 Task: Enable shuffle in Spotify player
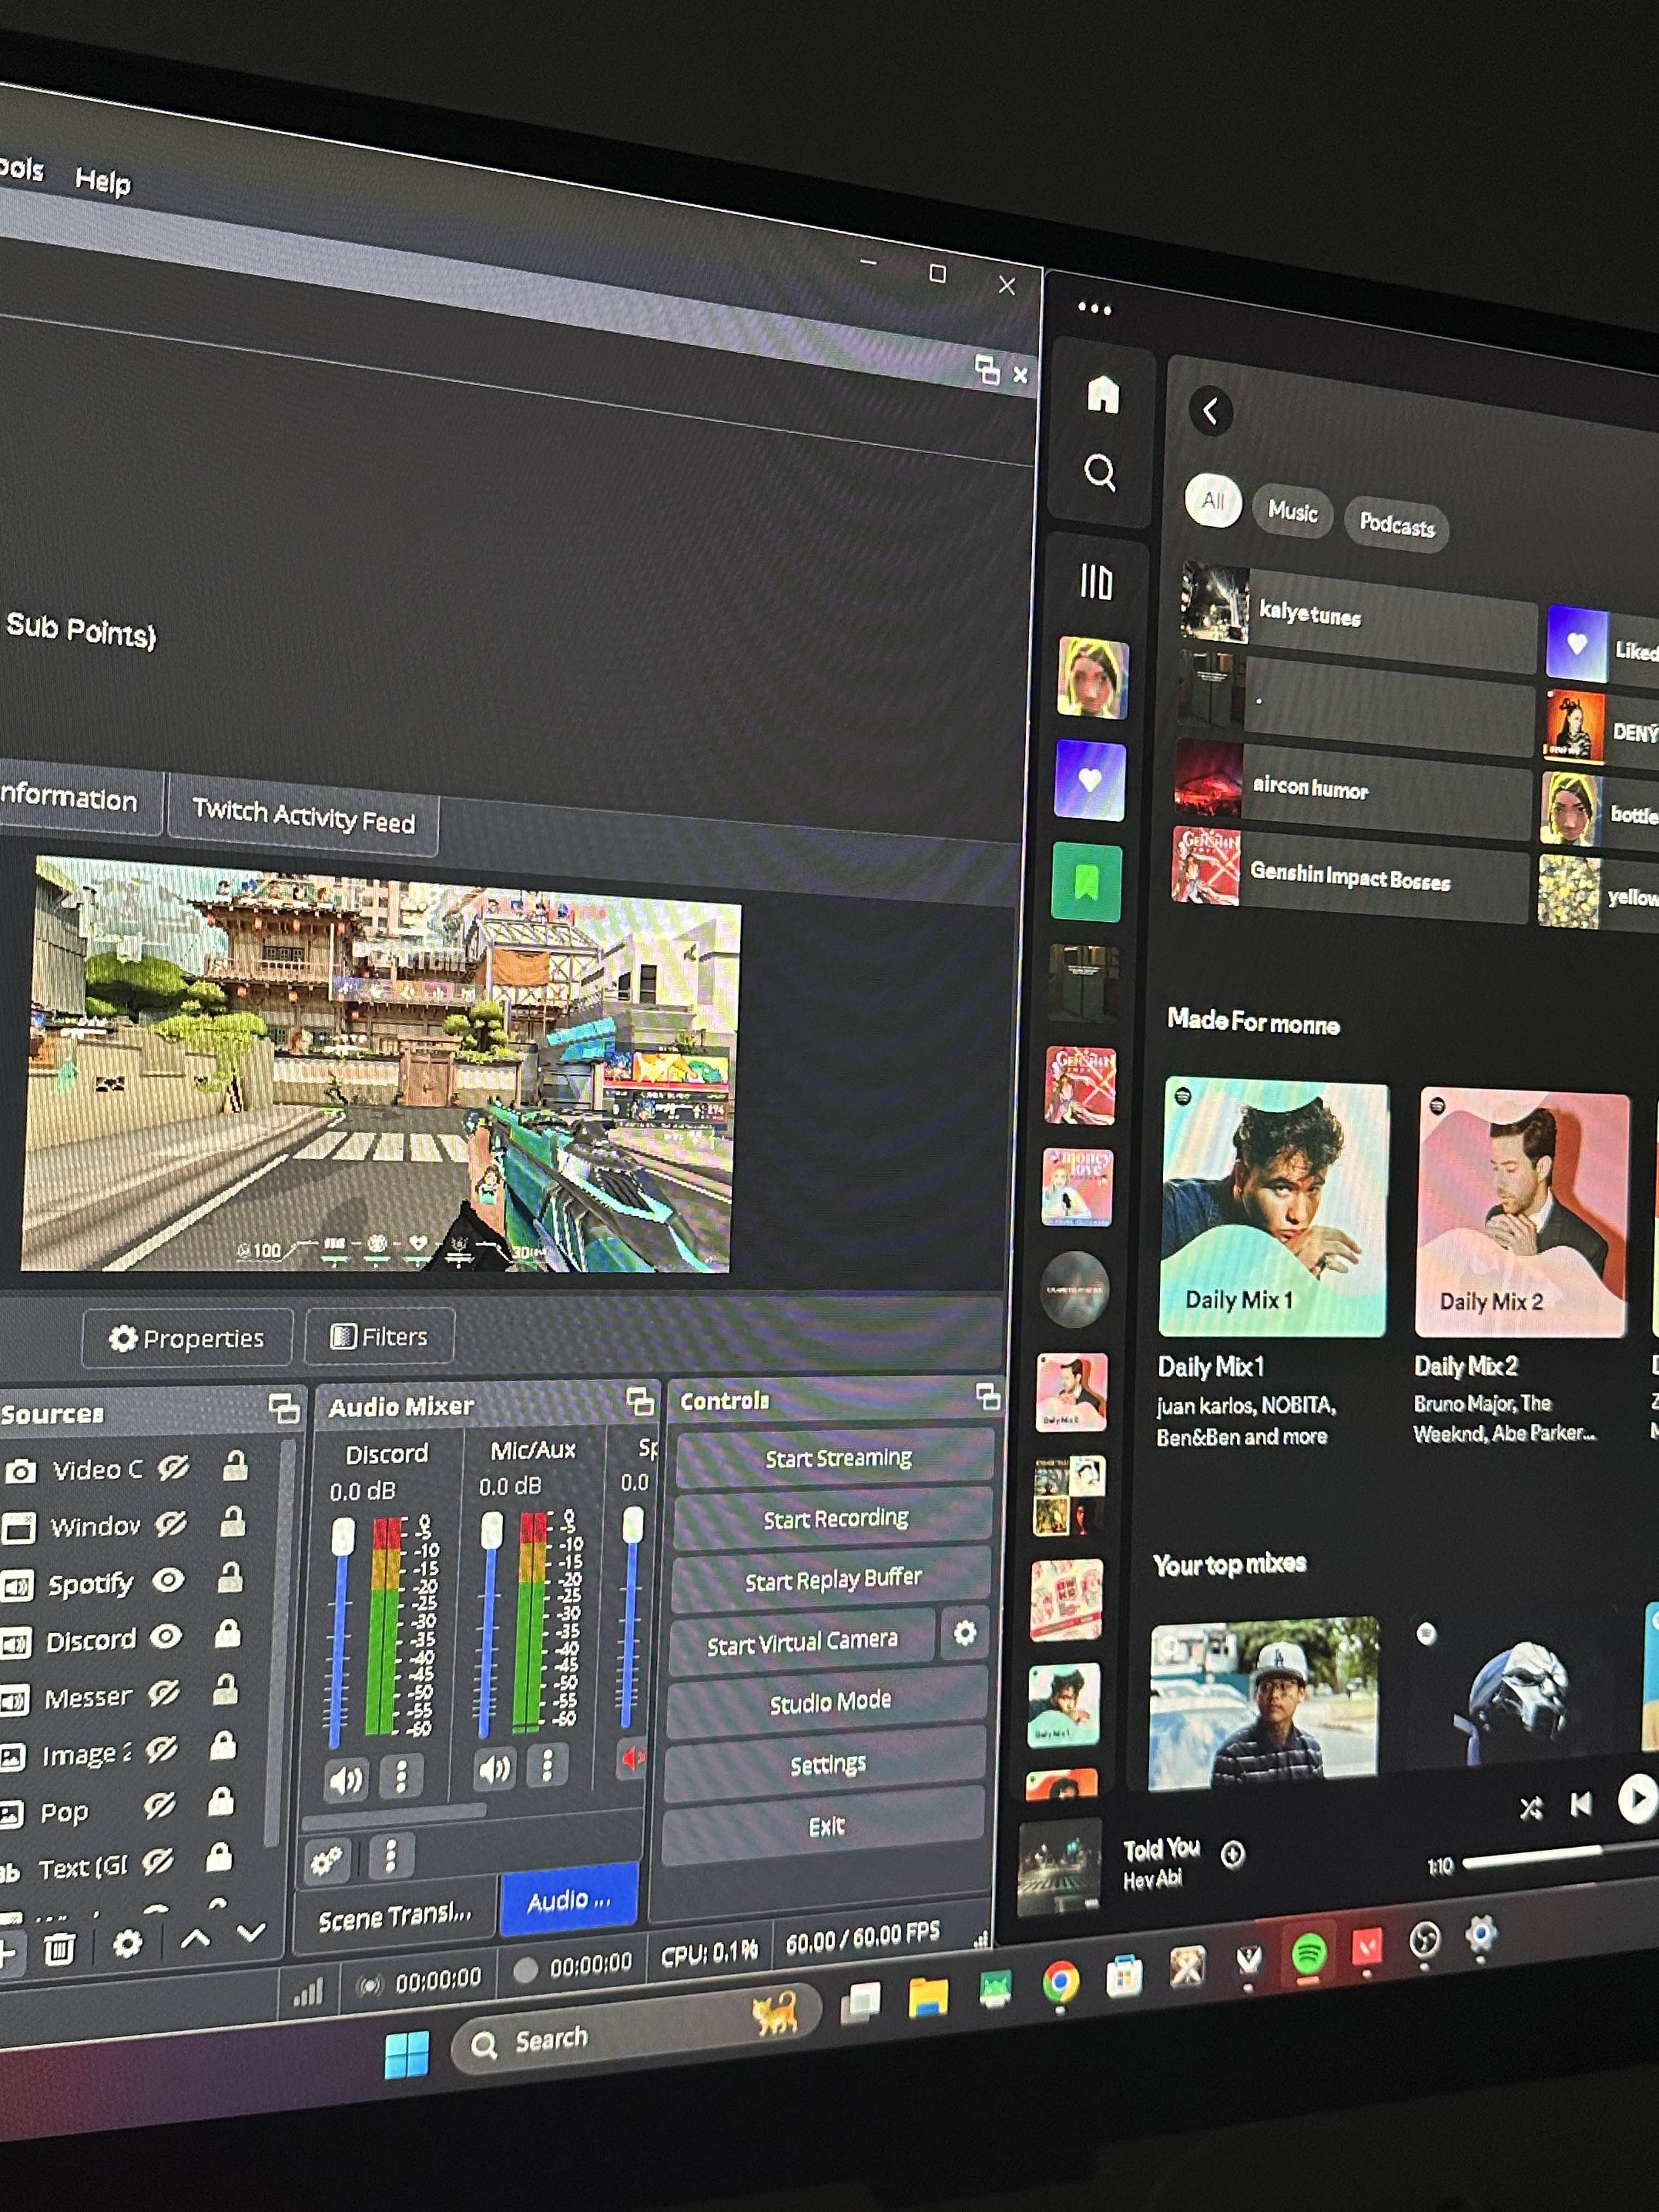click(x=1530, y=1807)
